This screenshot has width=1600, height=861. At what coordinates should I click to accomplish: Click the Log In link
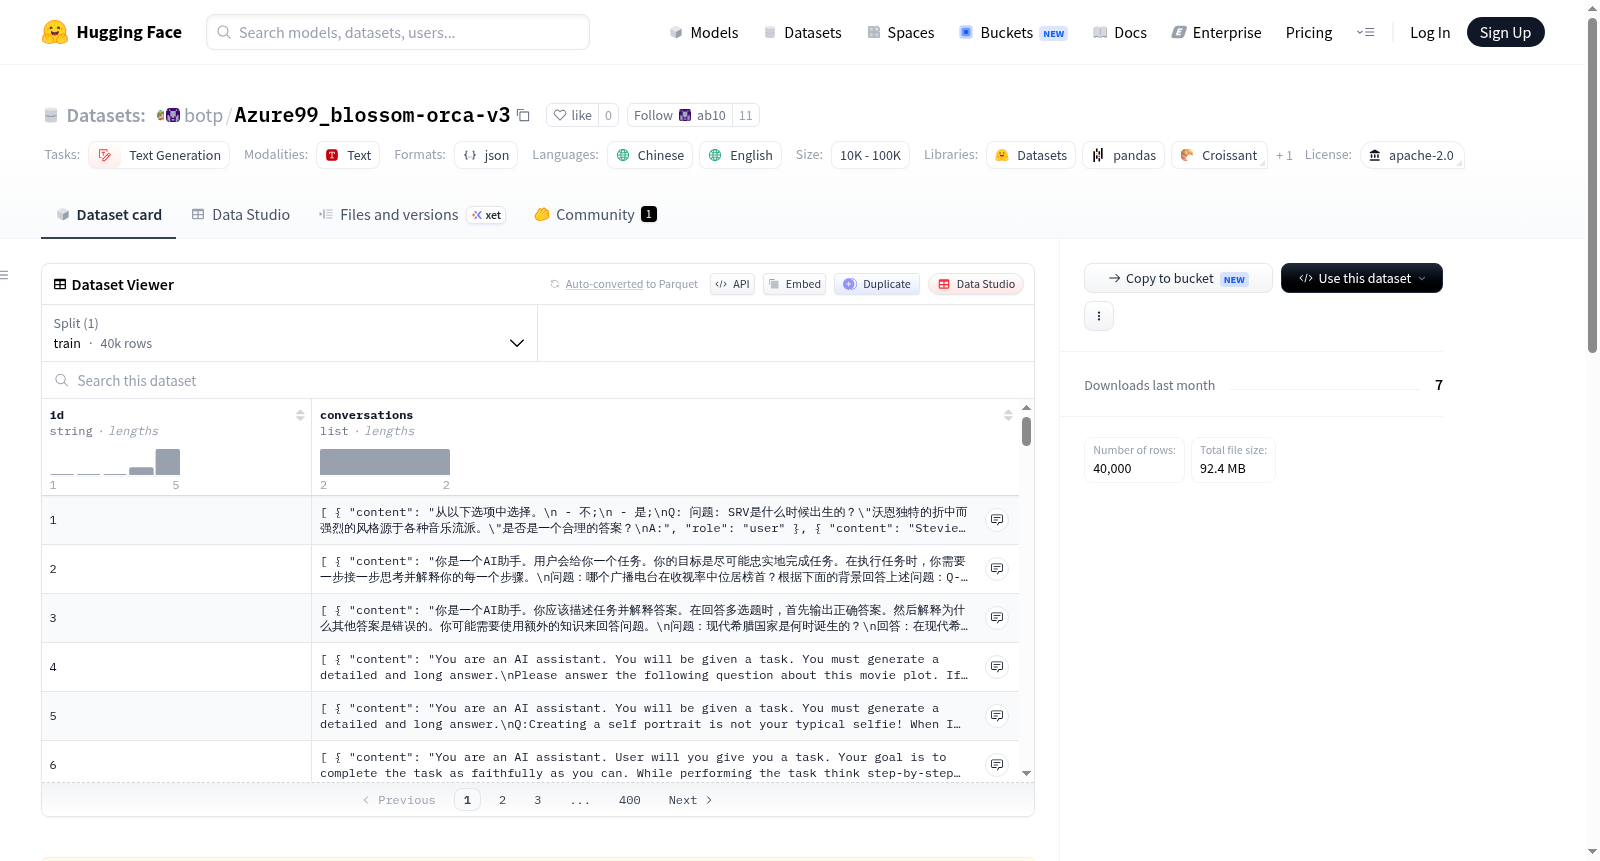(x=1430, y=33)
